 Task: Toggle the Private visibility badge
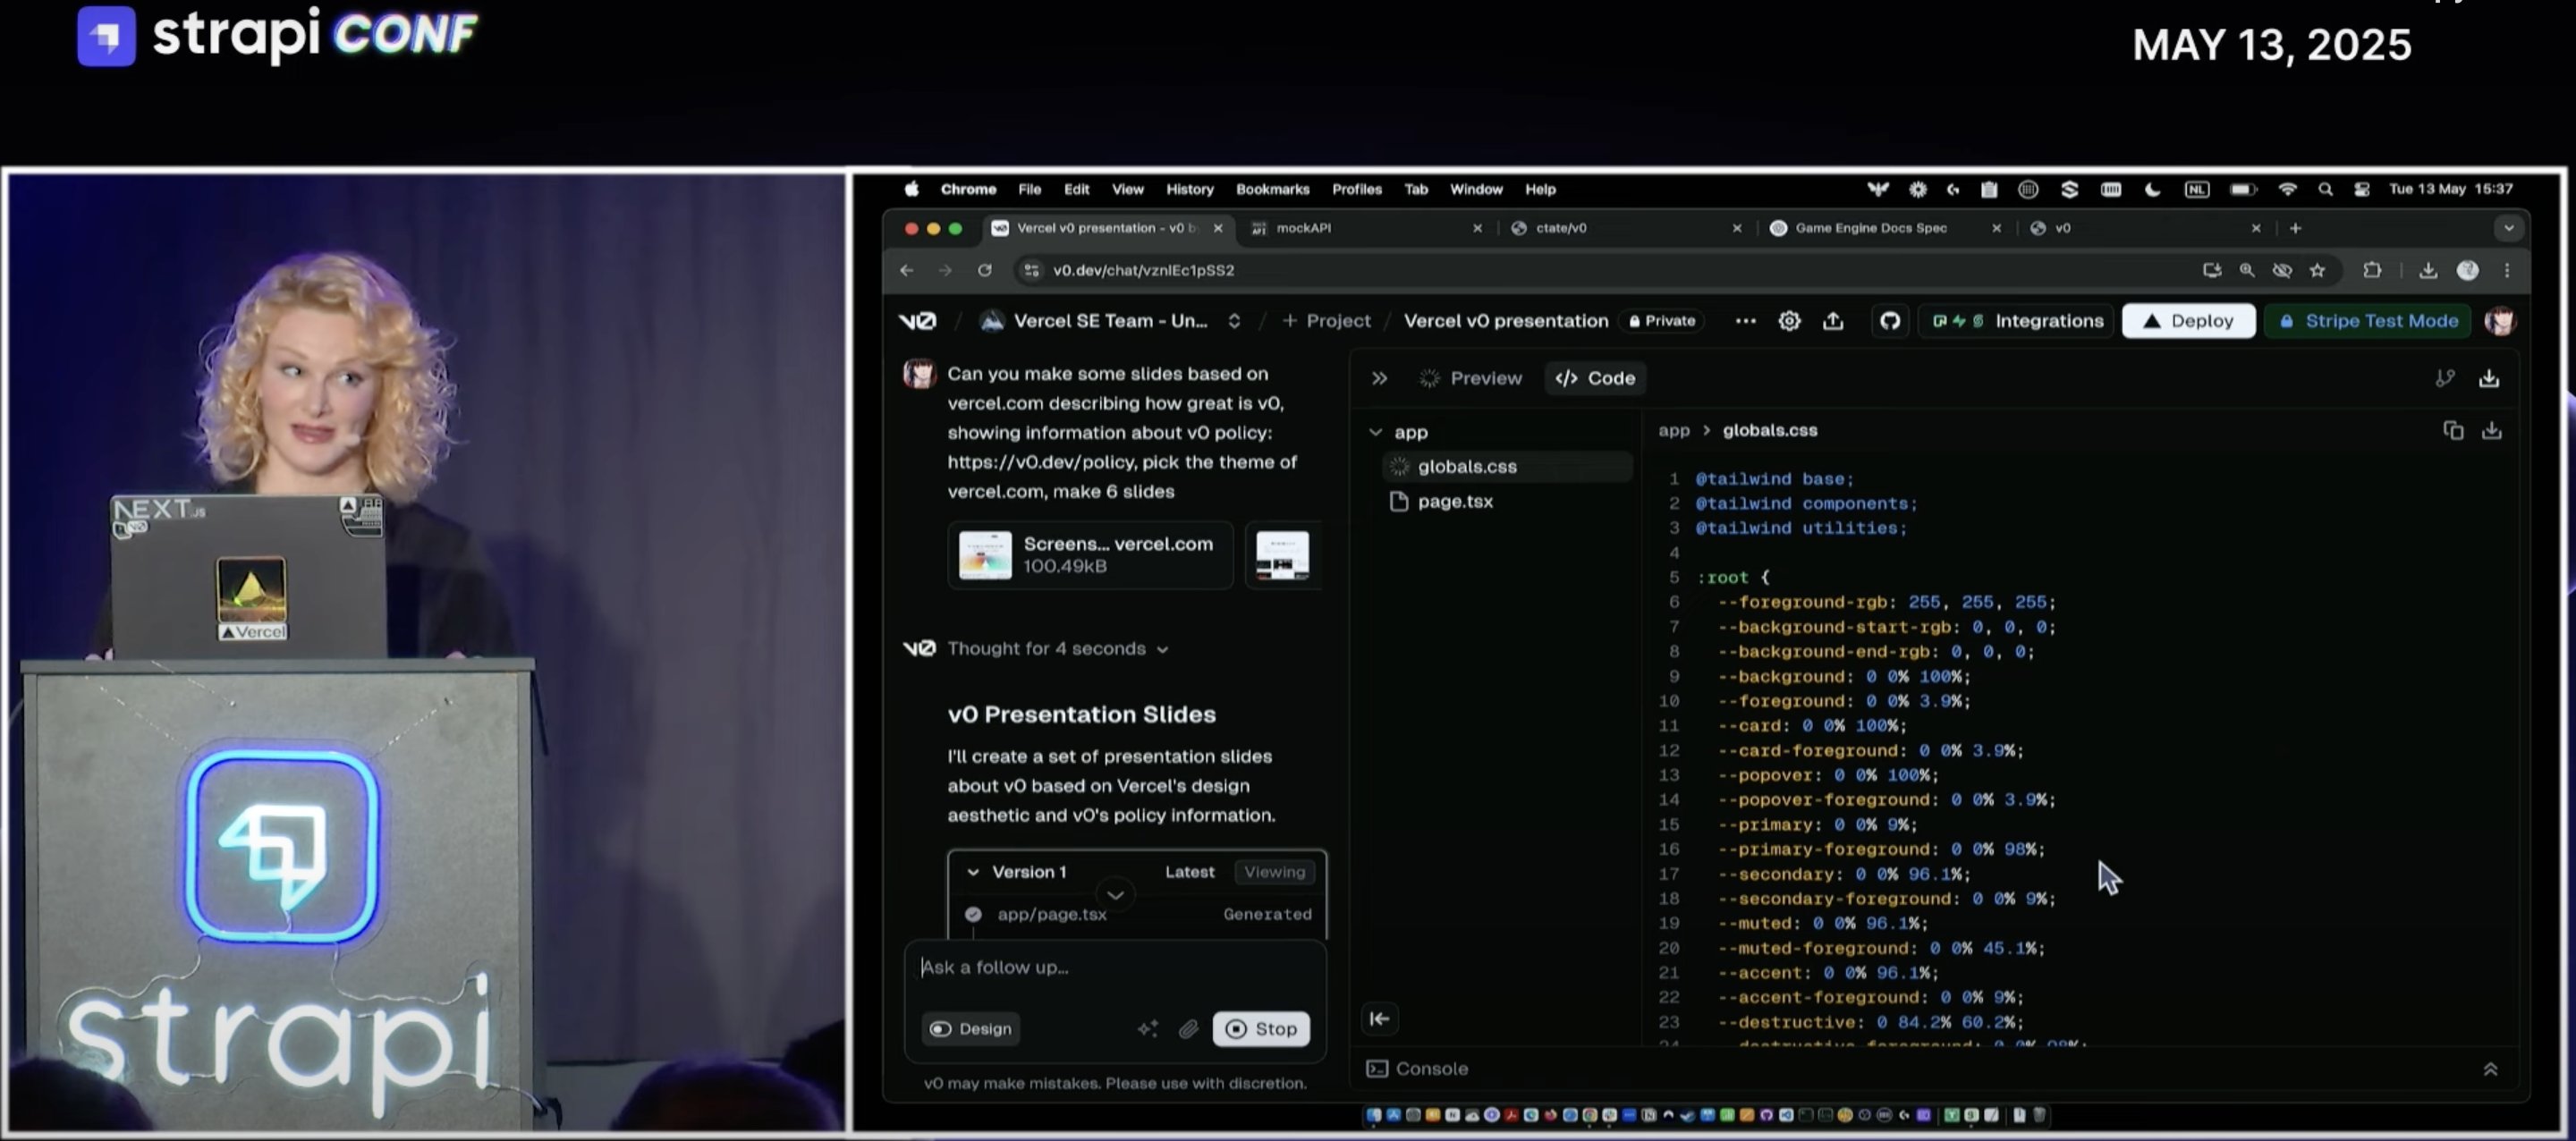(x=1662, y=321)
